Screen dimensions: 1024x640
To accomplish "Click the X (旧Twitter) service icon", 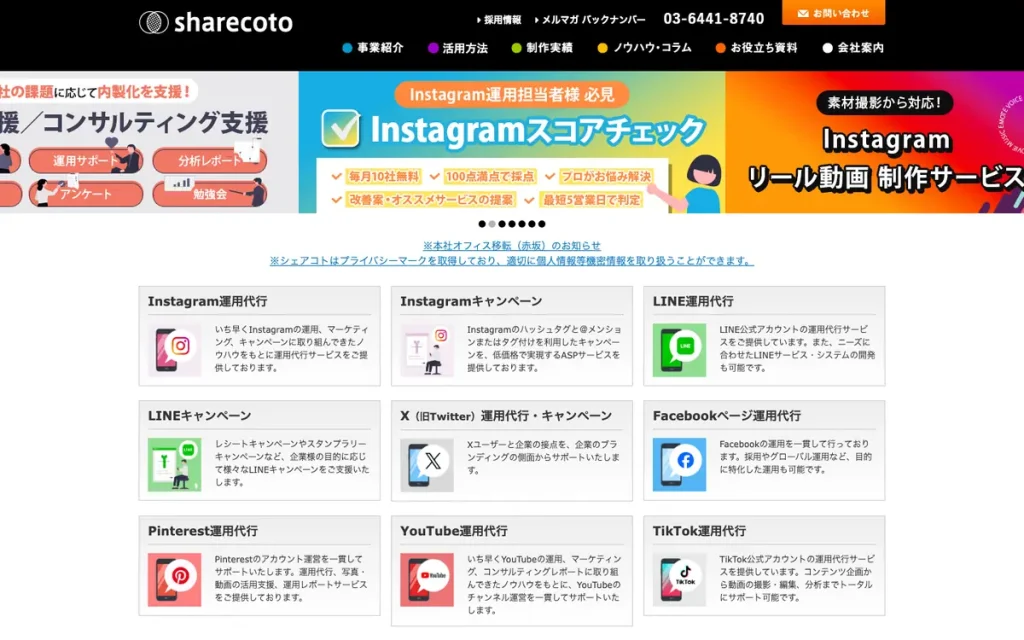I will 427,464.
